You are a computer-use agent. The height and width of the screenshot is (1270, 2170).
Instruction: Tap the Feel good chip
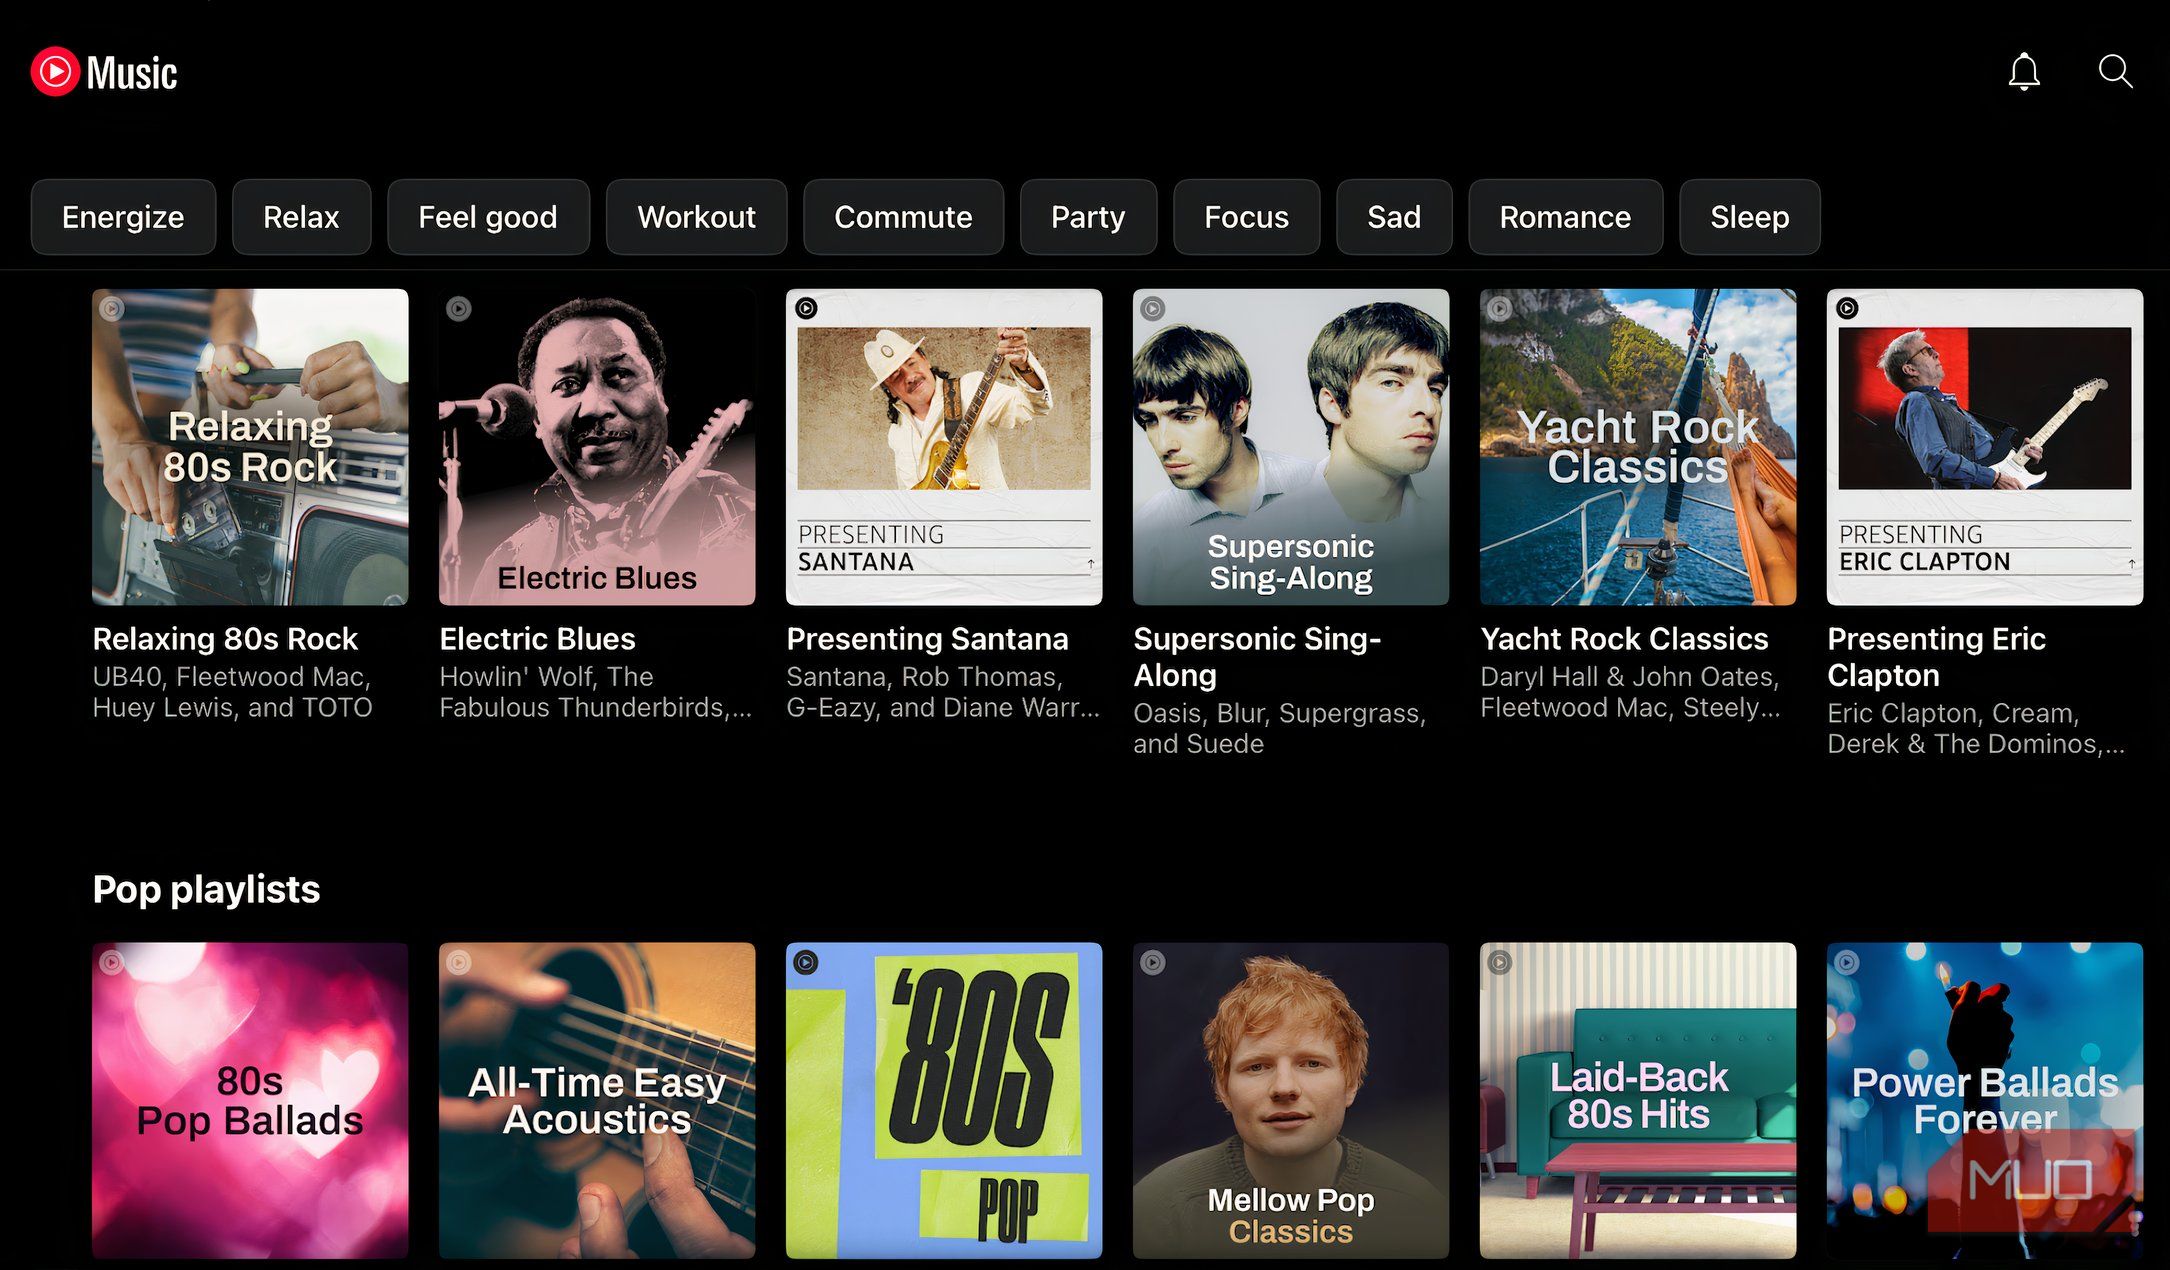(487, 217)
